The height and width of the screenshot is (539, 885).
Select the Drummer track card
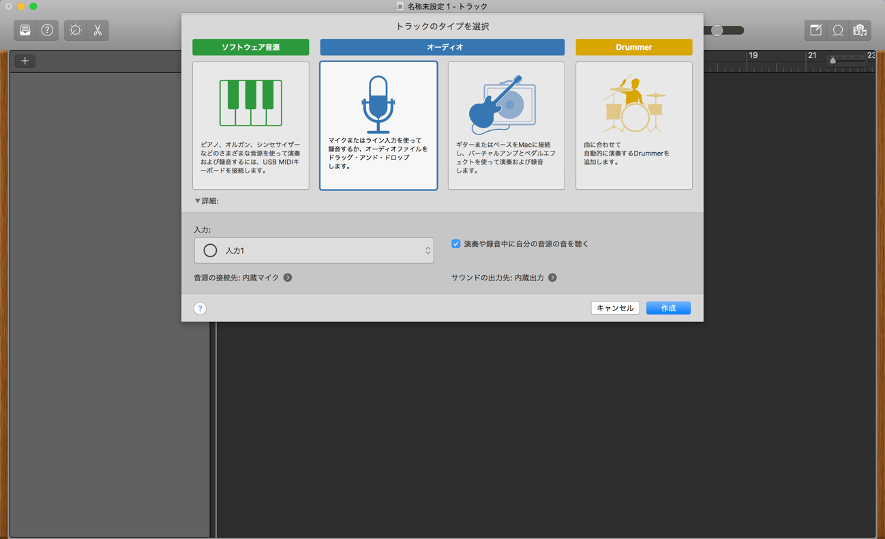pos(634,125)
